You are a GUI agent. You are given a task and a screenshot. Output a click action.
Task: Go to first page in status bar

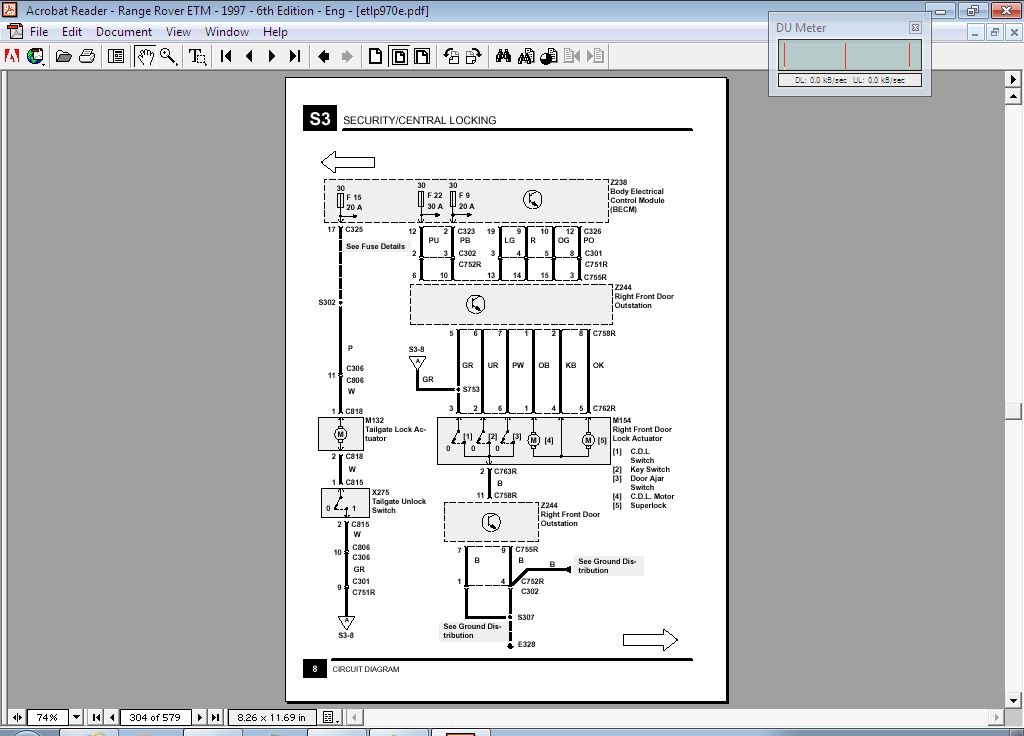tap(96, 717)
